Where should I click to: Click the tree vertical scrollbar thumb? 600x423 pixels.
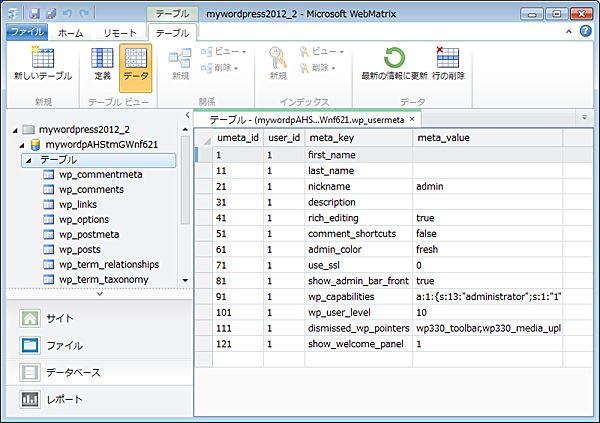tap(185, 180)
